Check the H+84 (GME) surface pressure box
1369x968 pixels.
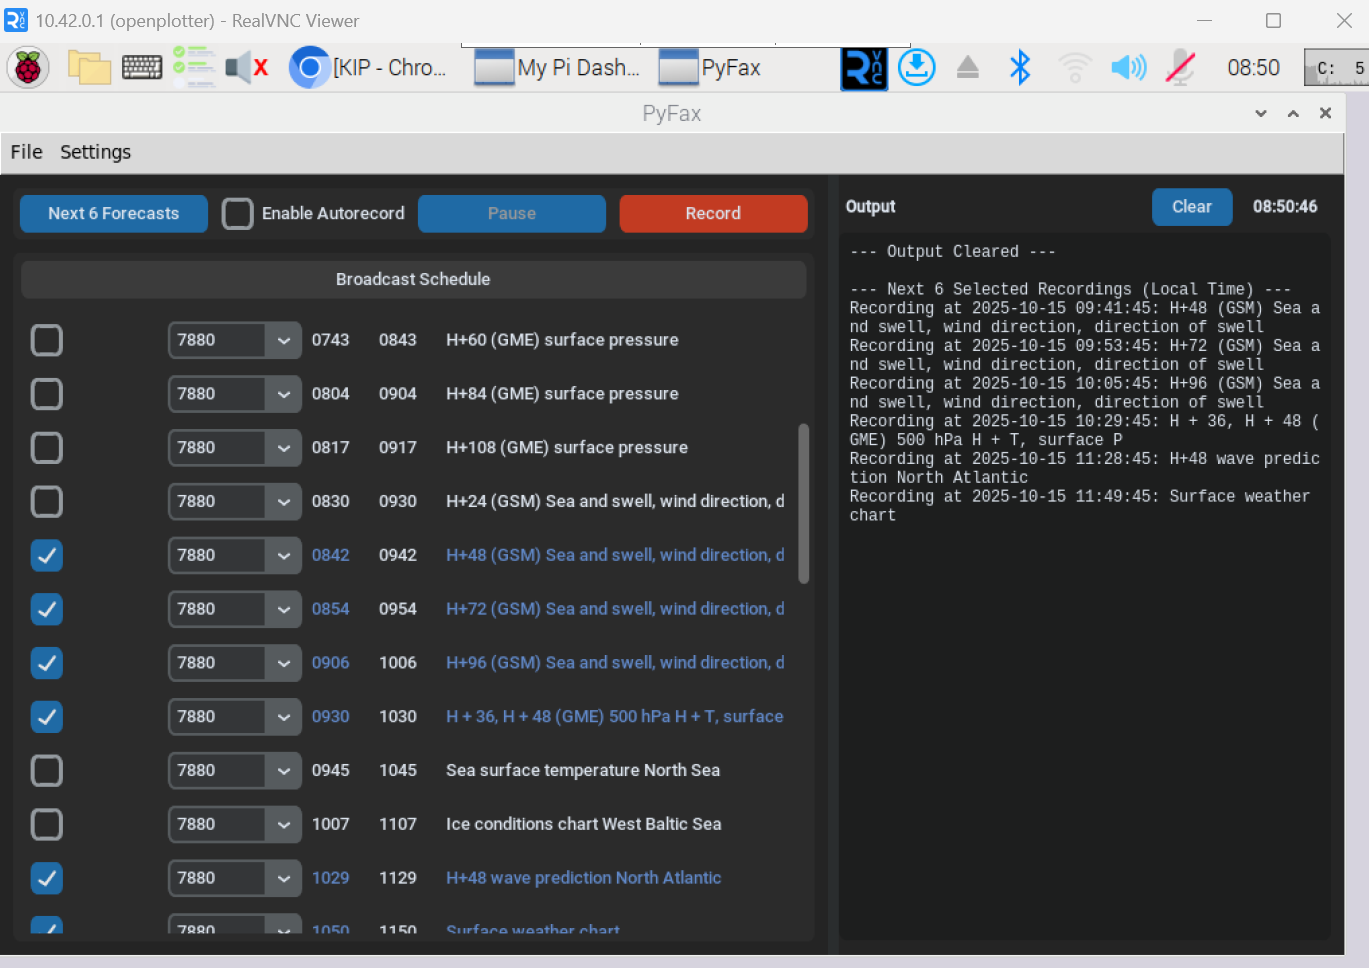pos(47,394)
